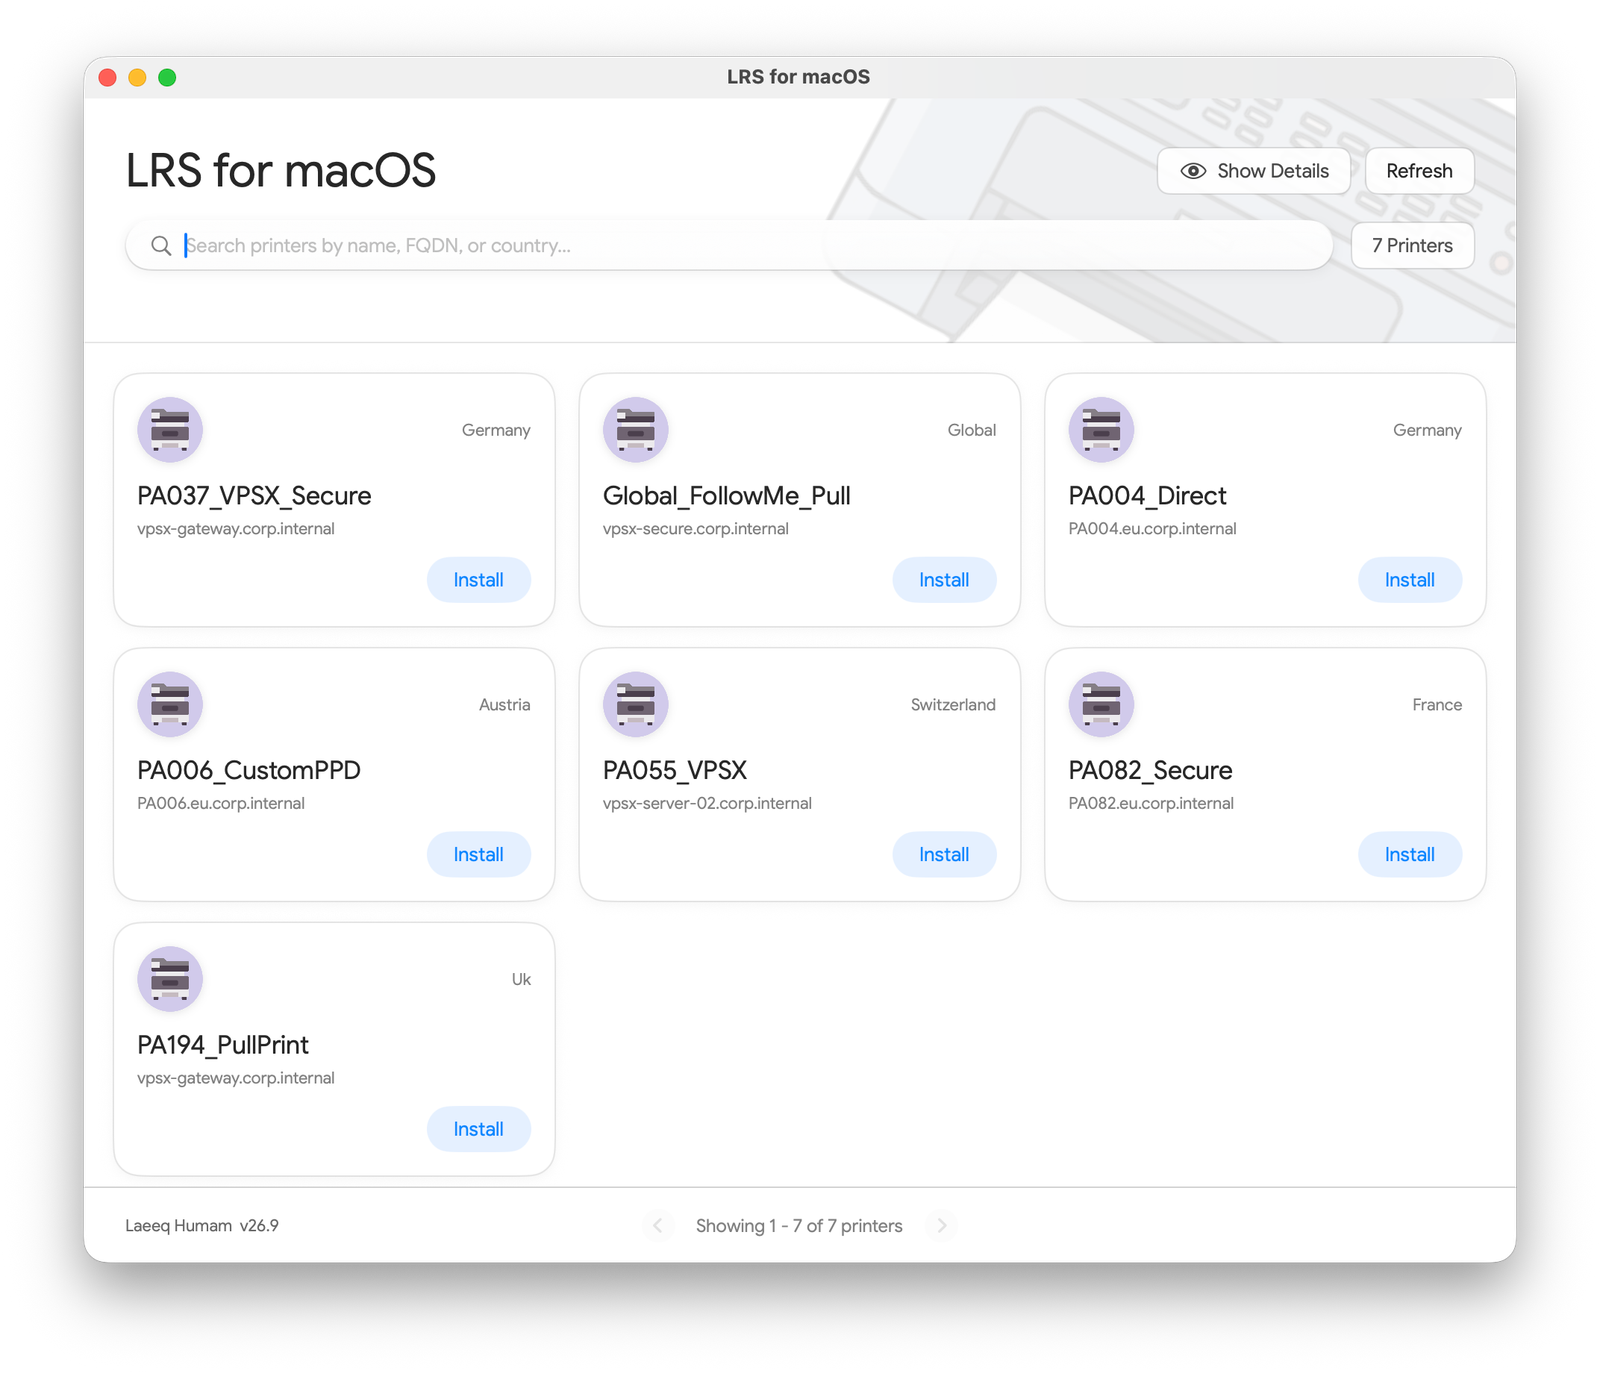Click the Uk country label
1600x1373 pixels.
pos(521,979)
